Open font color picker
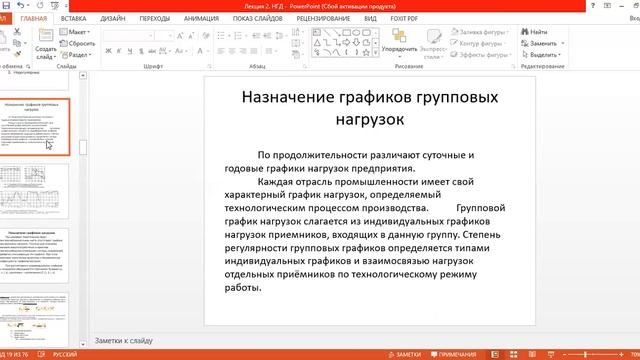Screen dimensions: 640x360 point(203,51)
